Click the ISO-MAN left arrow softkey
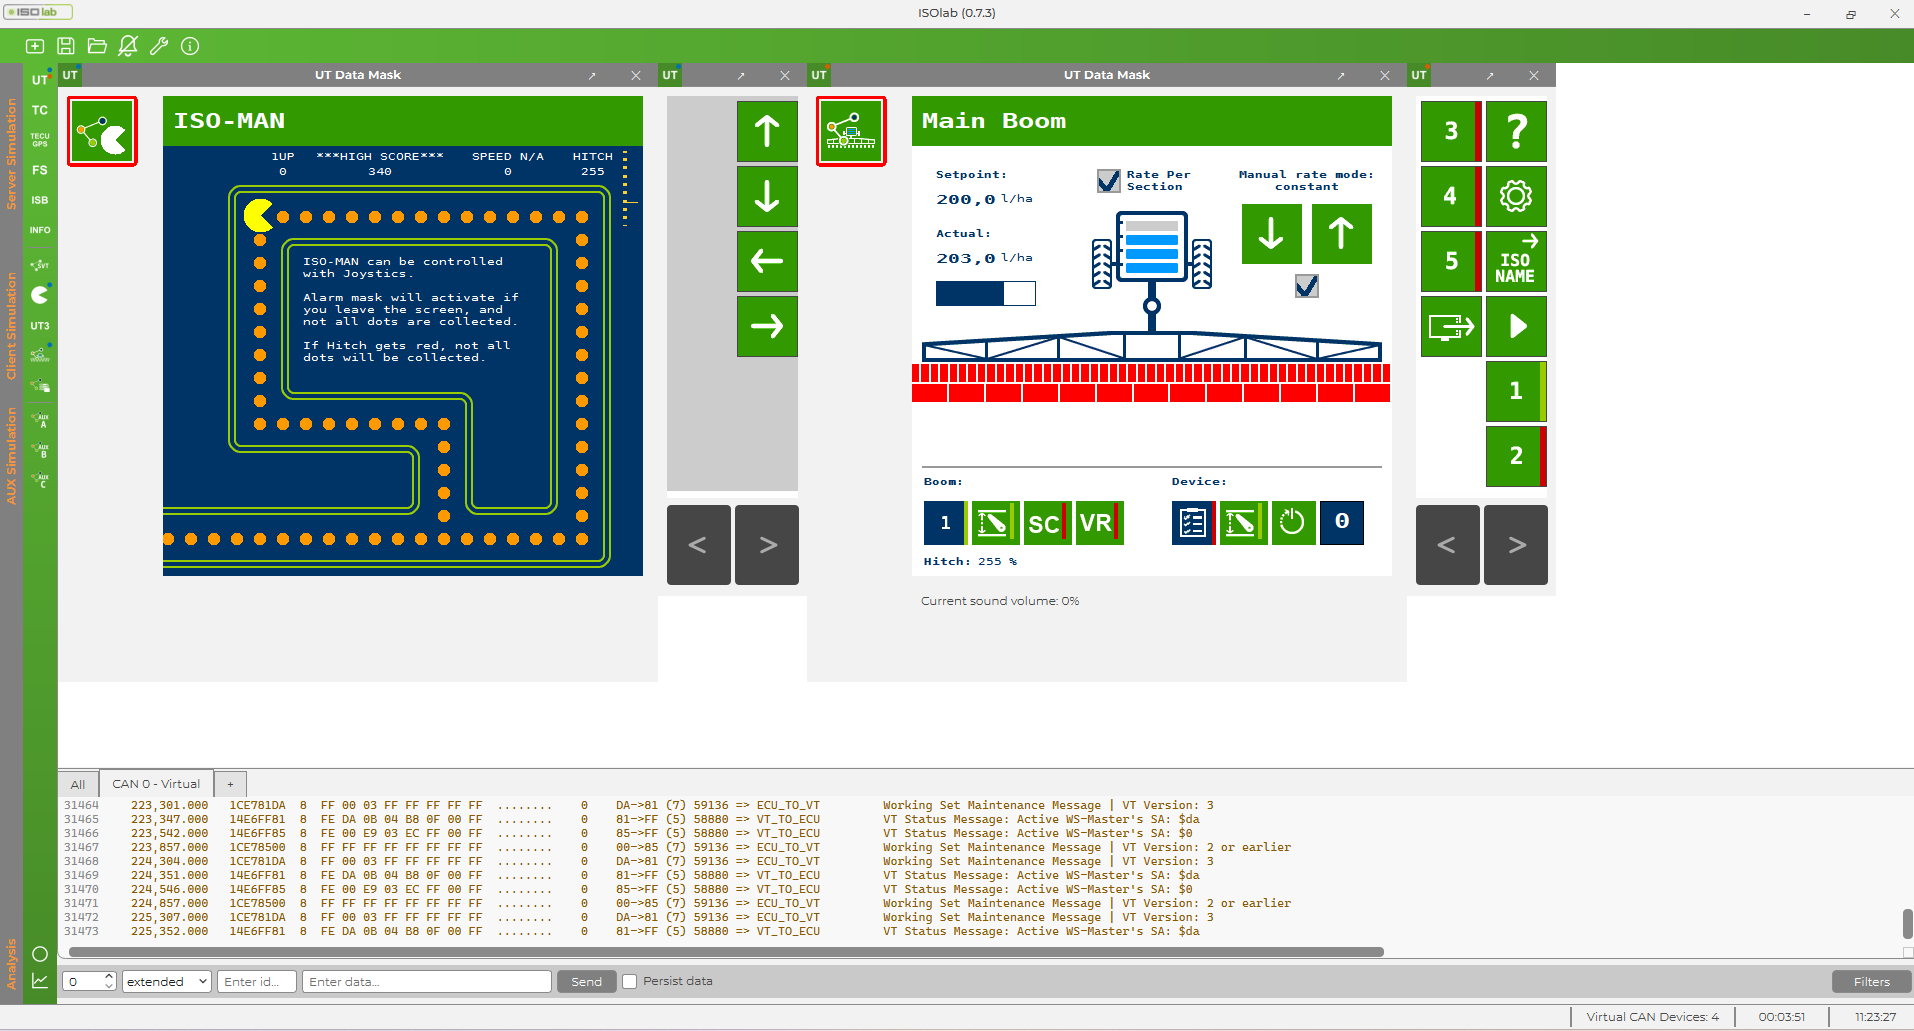 point(767,261)
